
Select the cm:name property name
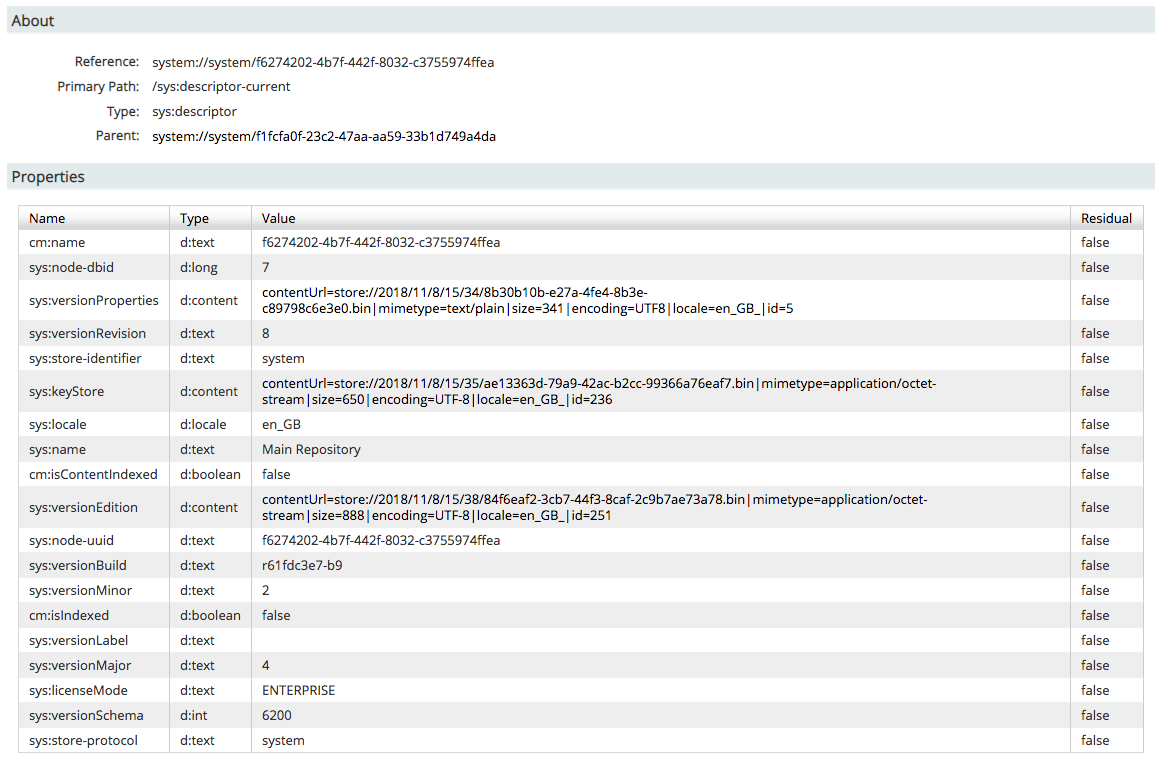pos(57,243)
